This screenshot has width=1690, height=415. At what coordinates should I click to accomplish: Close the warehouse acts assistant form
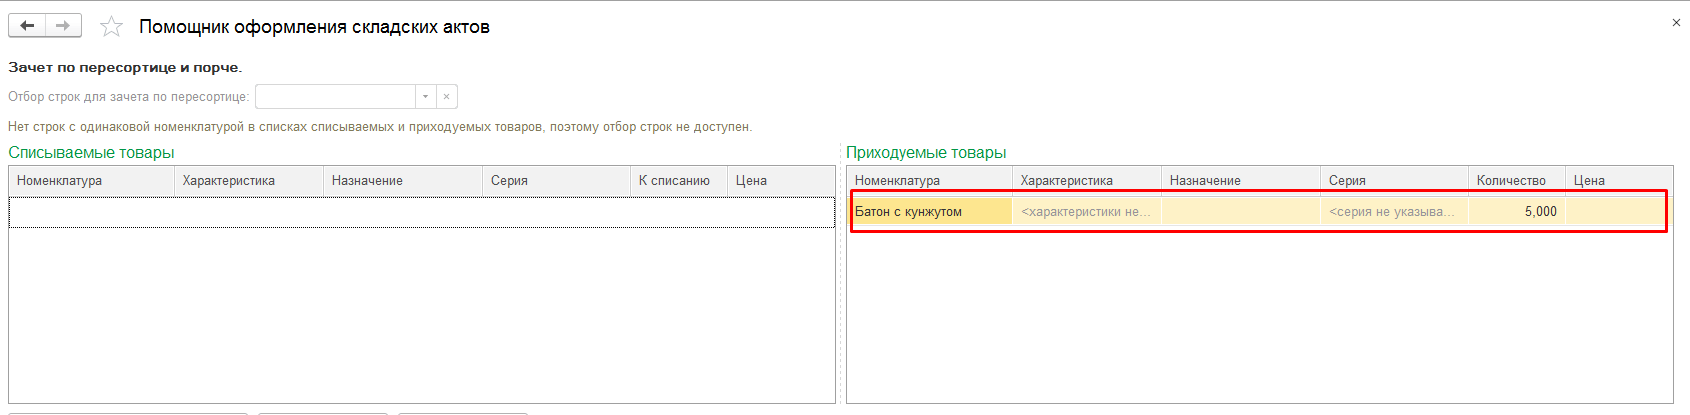1676,23
